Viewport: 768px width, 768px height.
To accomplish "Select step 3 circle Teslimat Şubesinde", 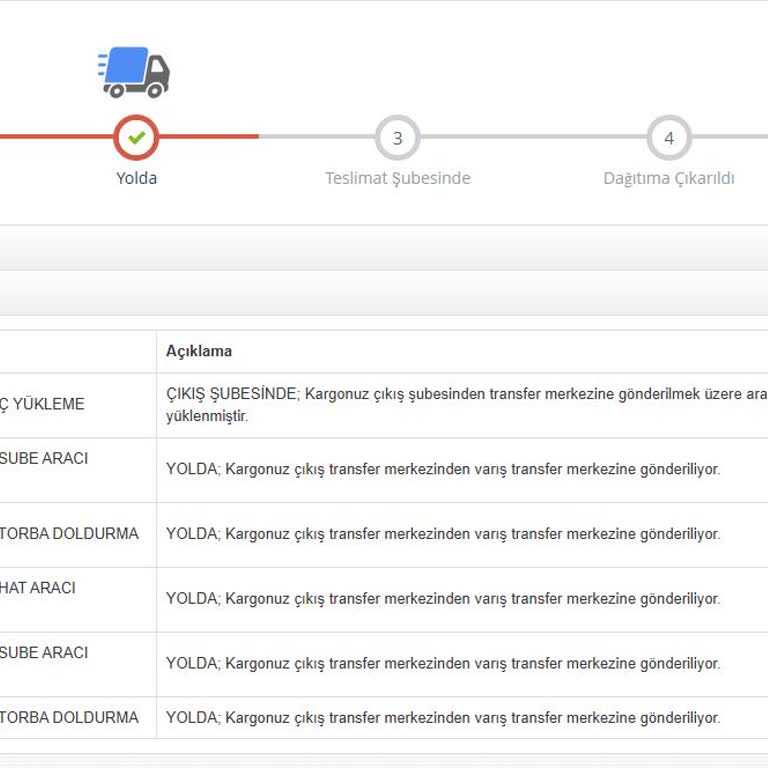I will [x=398, y=138].
